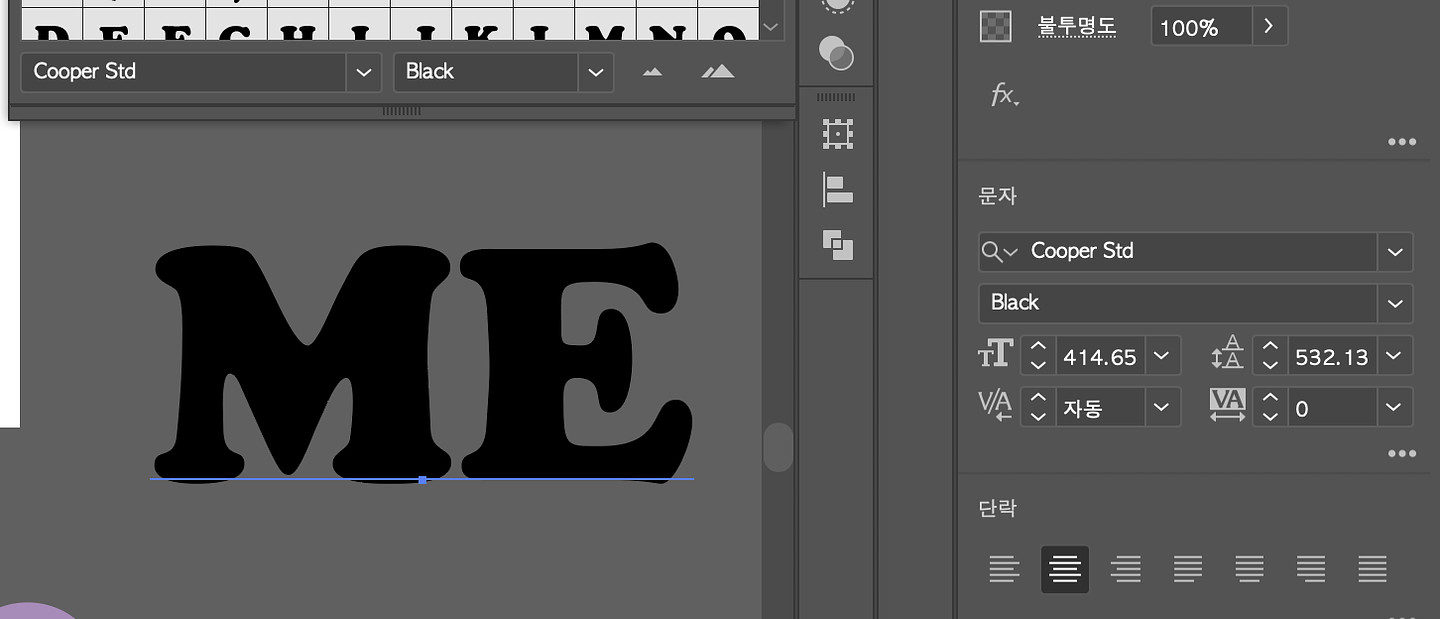This screenshot has width=1440, height=619.
Task: Click the leading value field showing 532.13
Action: pos(1330,356)
